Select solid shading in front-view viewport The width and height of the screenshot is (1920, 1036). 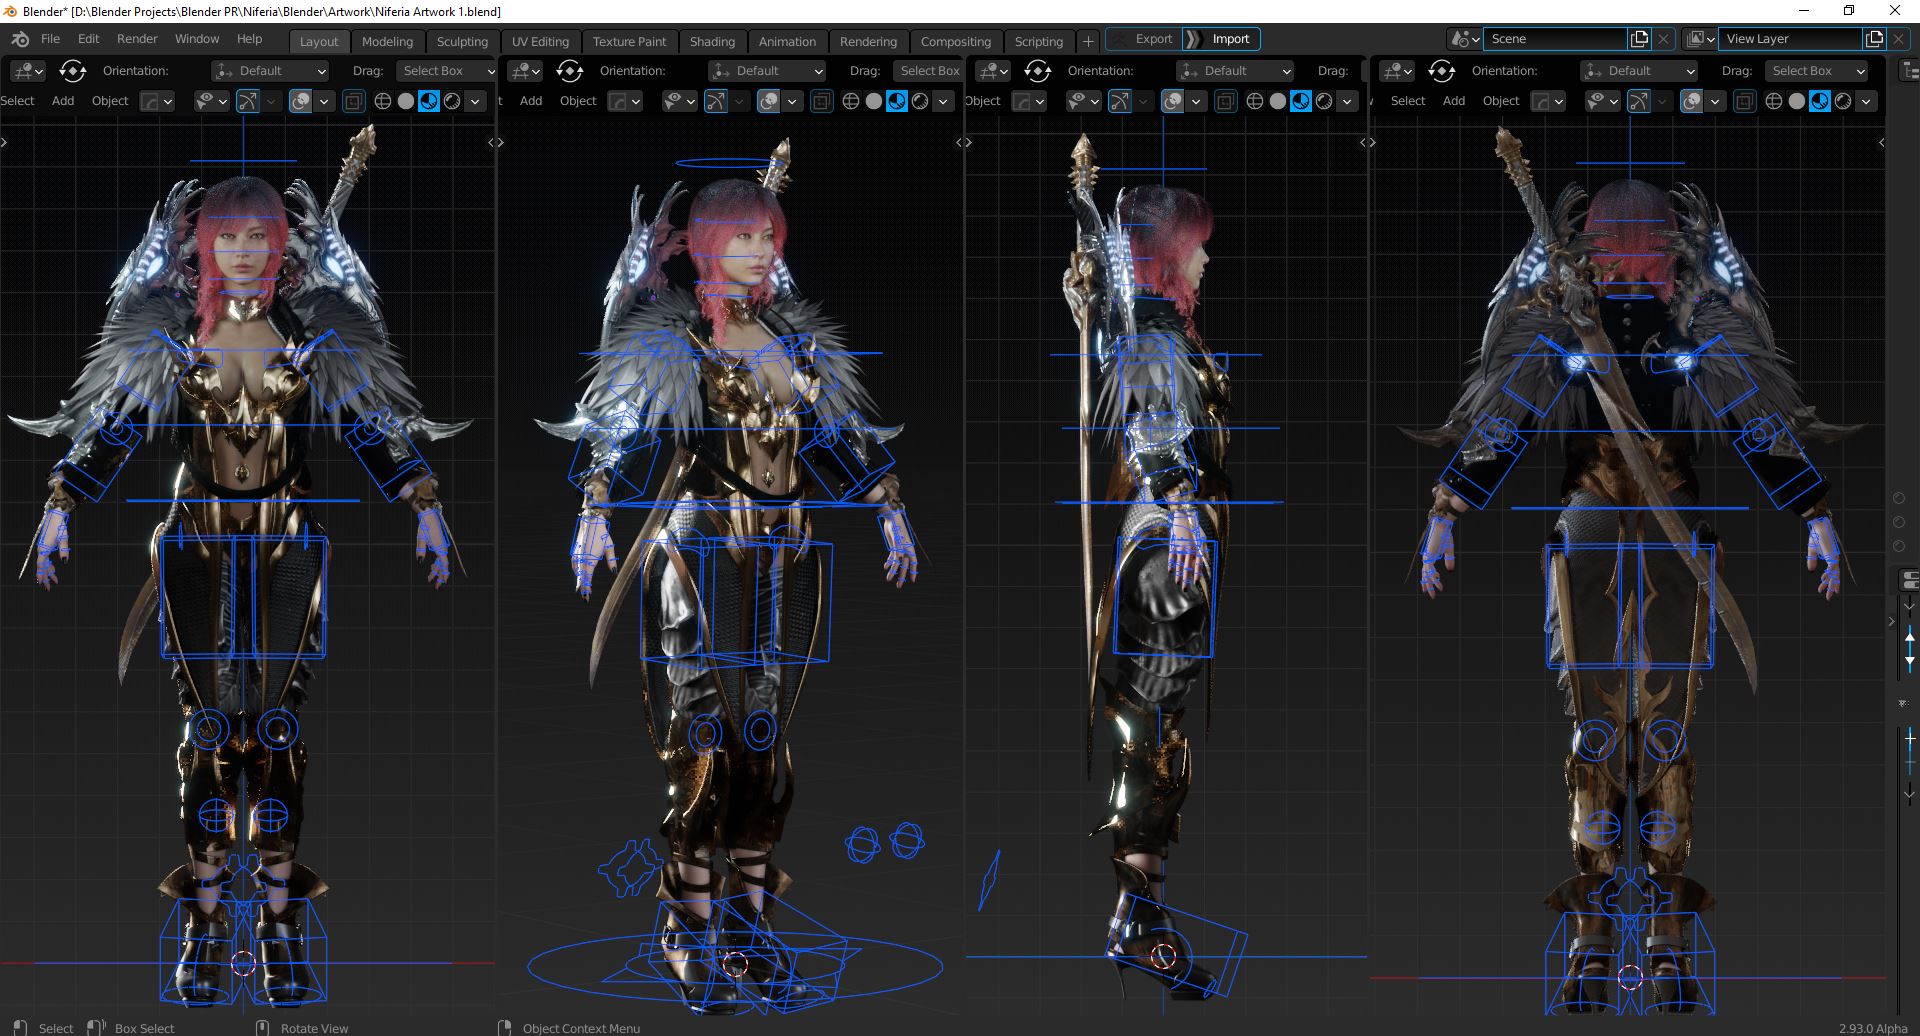pos(405,101)
